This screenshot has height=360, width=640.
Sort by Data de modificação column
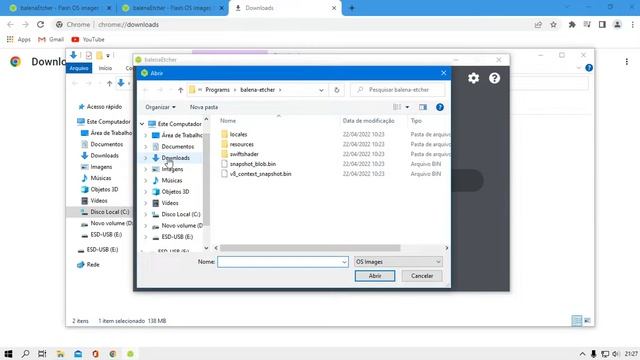click(x=368, y=121)
